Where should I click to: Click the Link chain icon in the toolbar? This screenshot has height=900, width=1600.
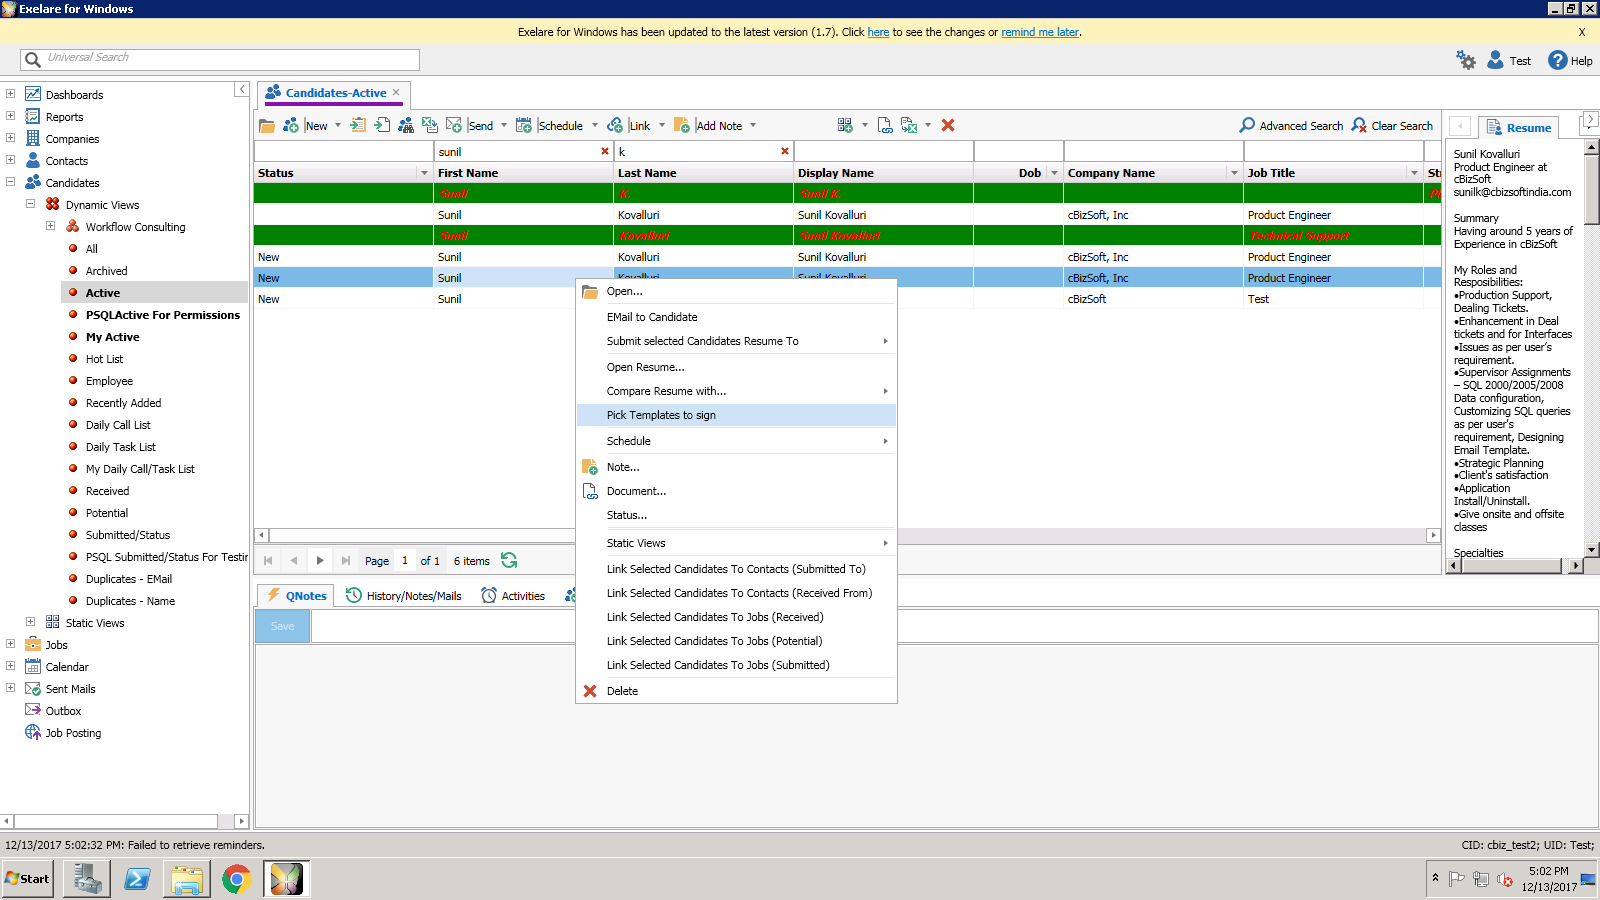(x=615, y=126)
